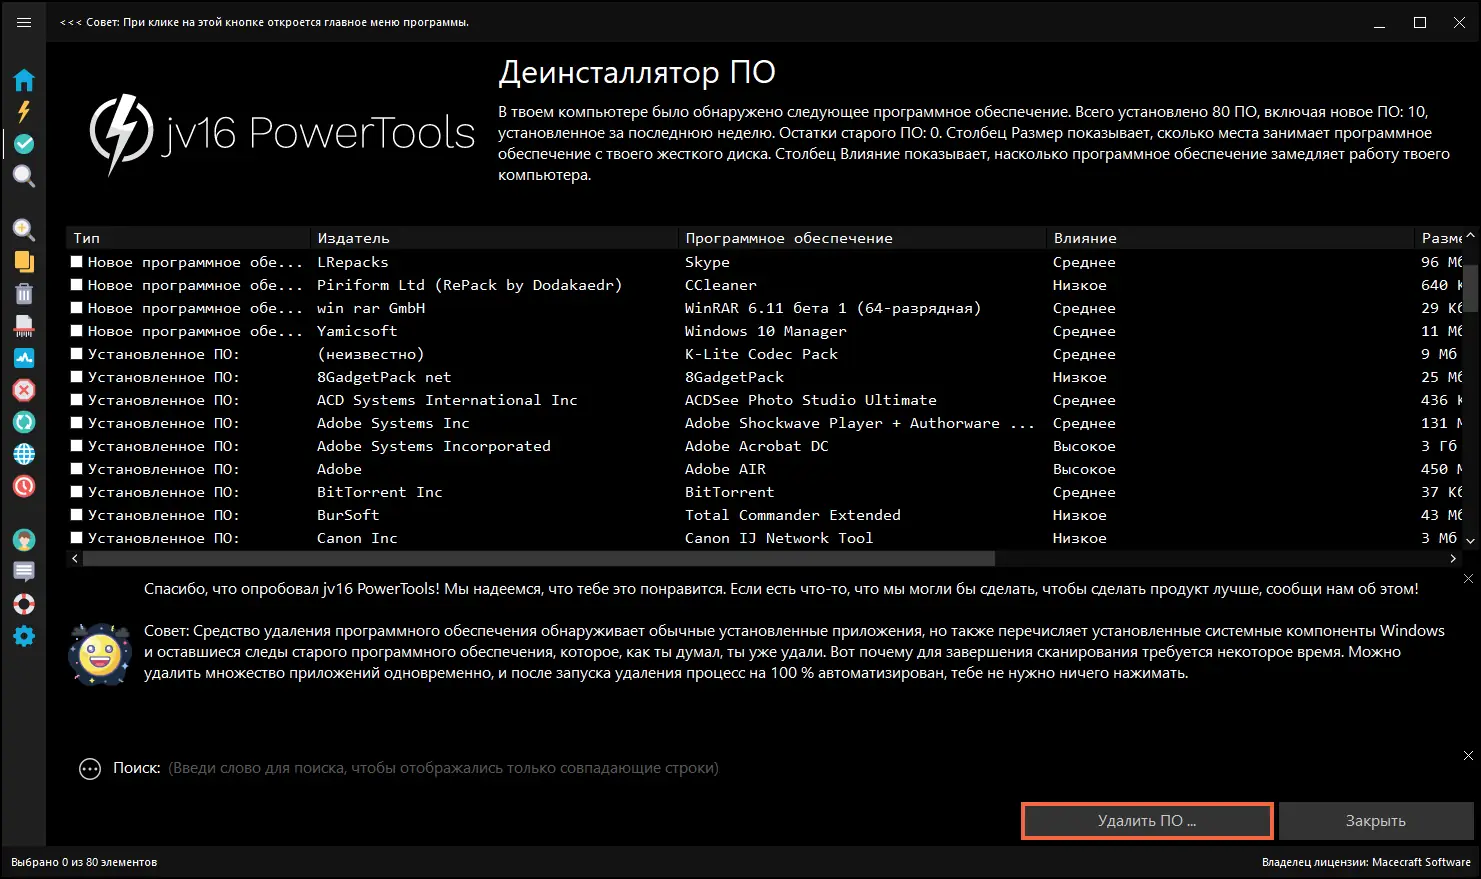Click the Удалить ПО button
Image resolution: width=1481 pixels, height=879 pixels.
pos(1146,821)
